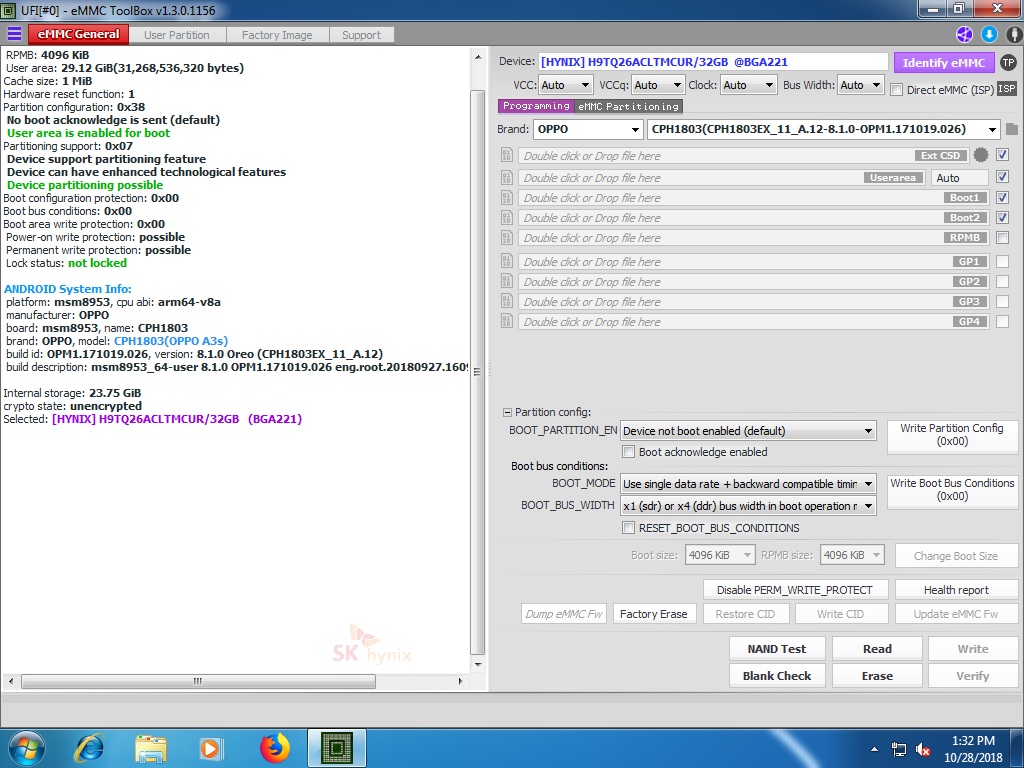Click the Health report button

coord(956,590)
